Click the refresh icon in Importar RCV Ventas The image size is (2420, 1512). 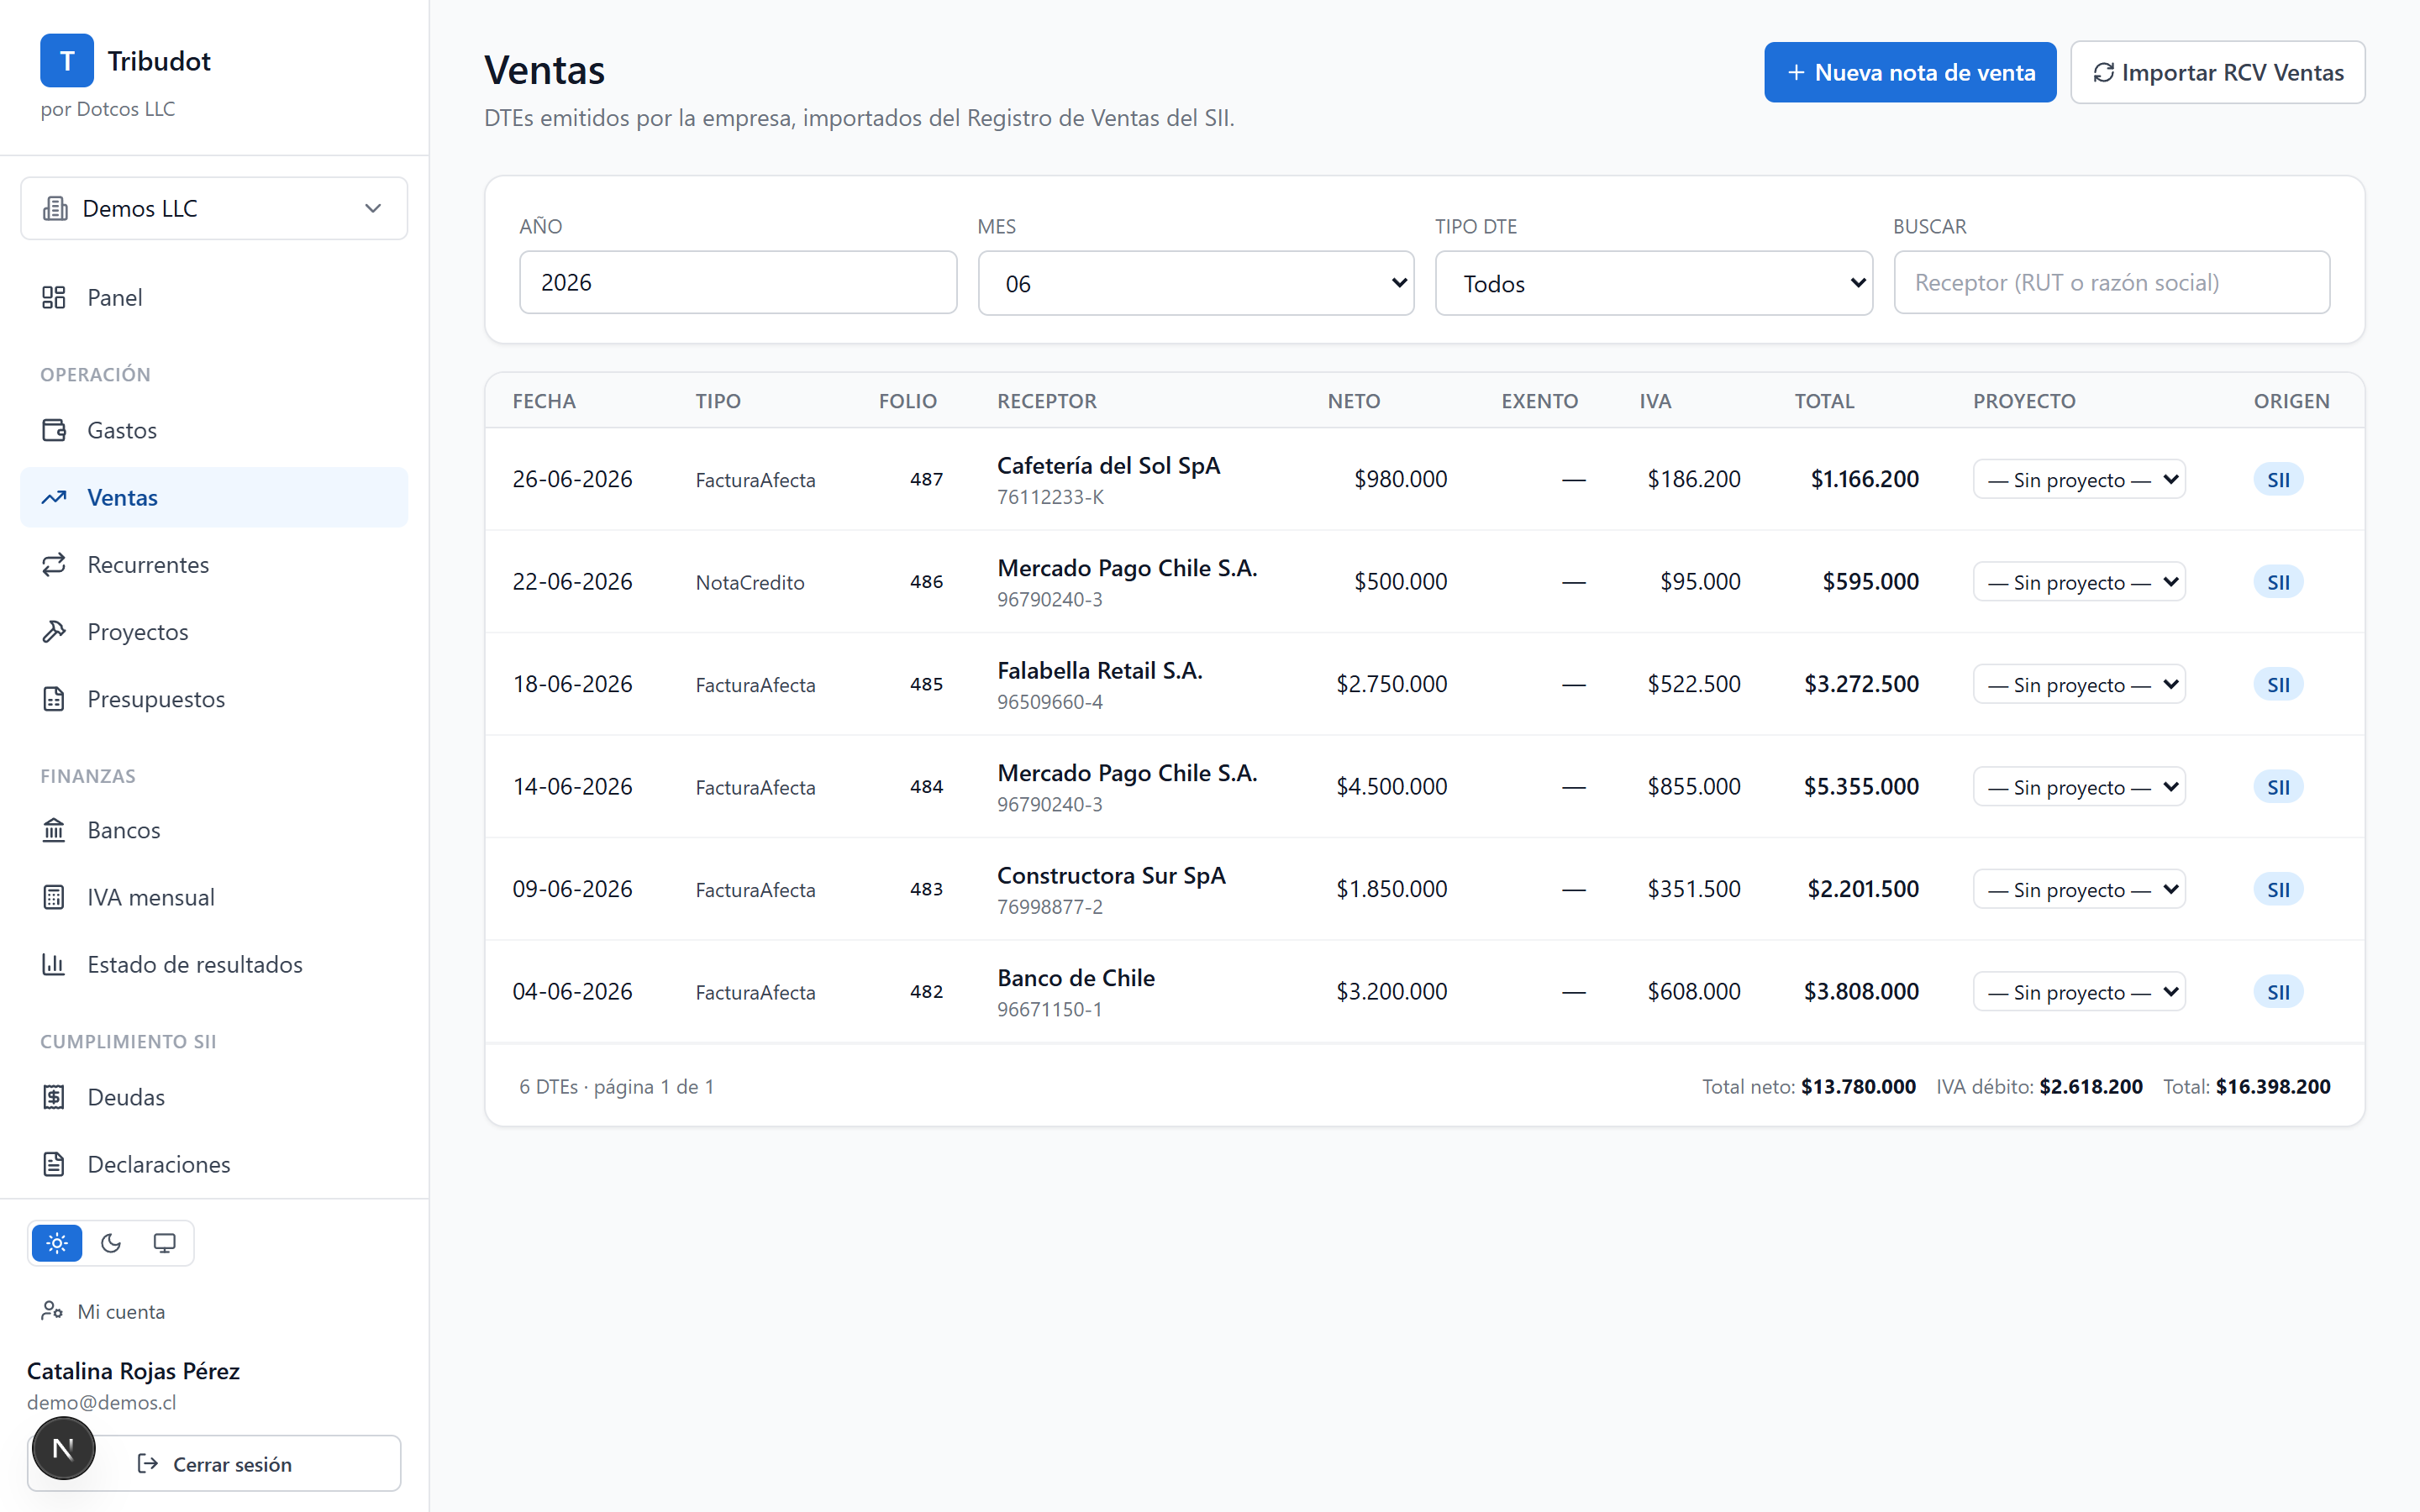point(2103,72)
